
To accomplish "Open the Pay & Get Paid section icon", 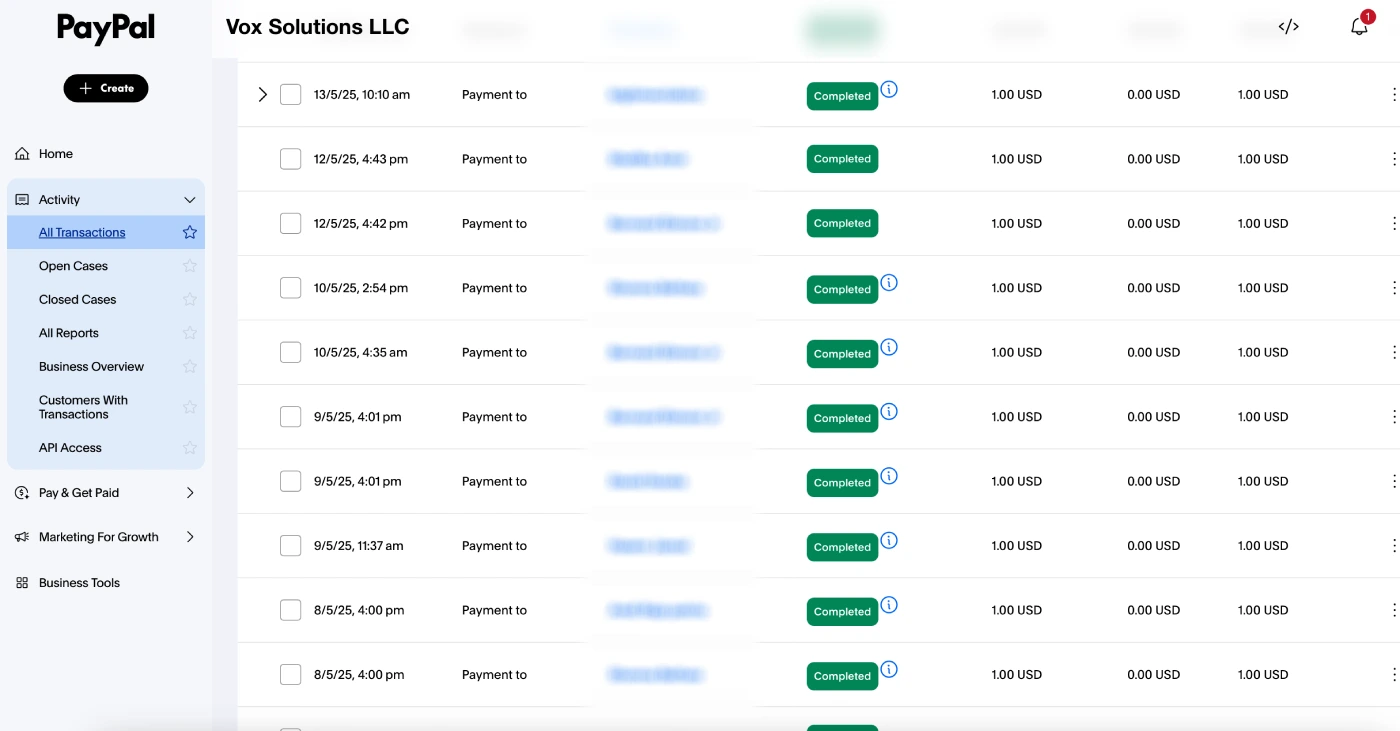I will tap(21, 492).
